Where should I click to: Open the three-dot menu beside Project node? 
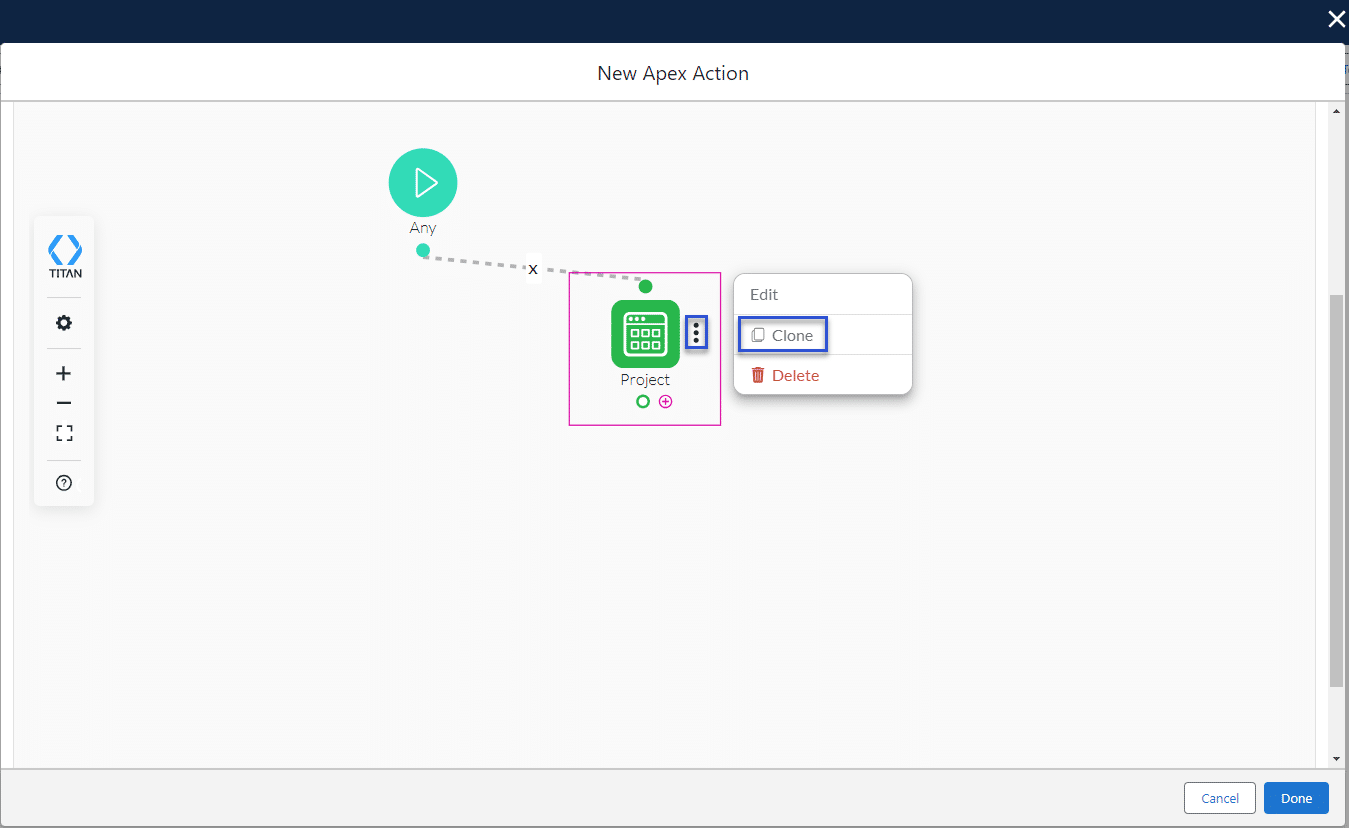pos(696,333)
